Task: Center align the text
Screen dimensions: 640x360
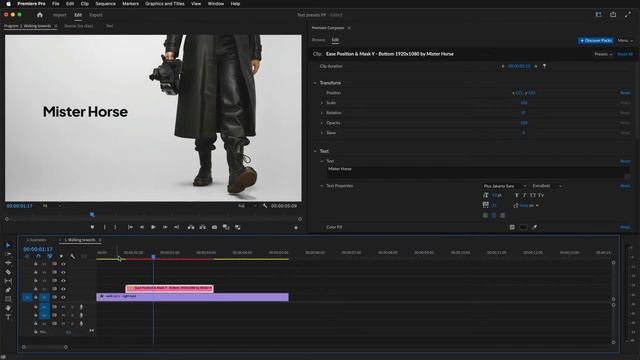Action: (494, 215)
